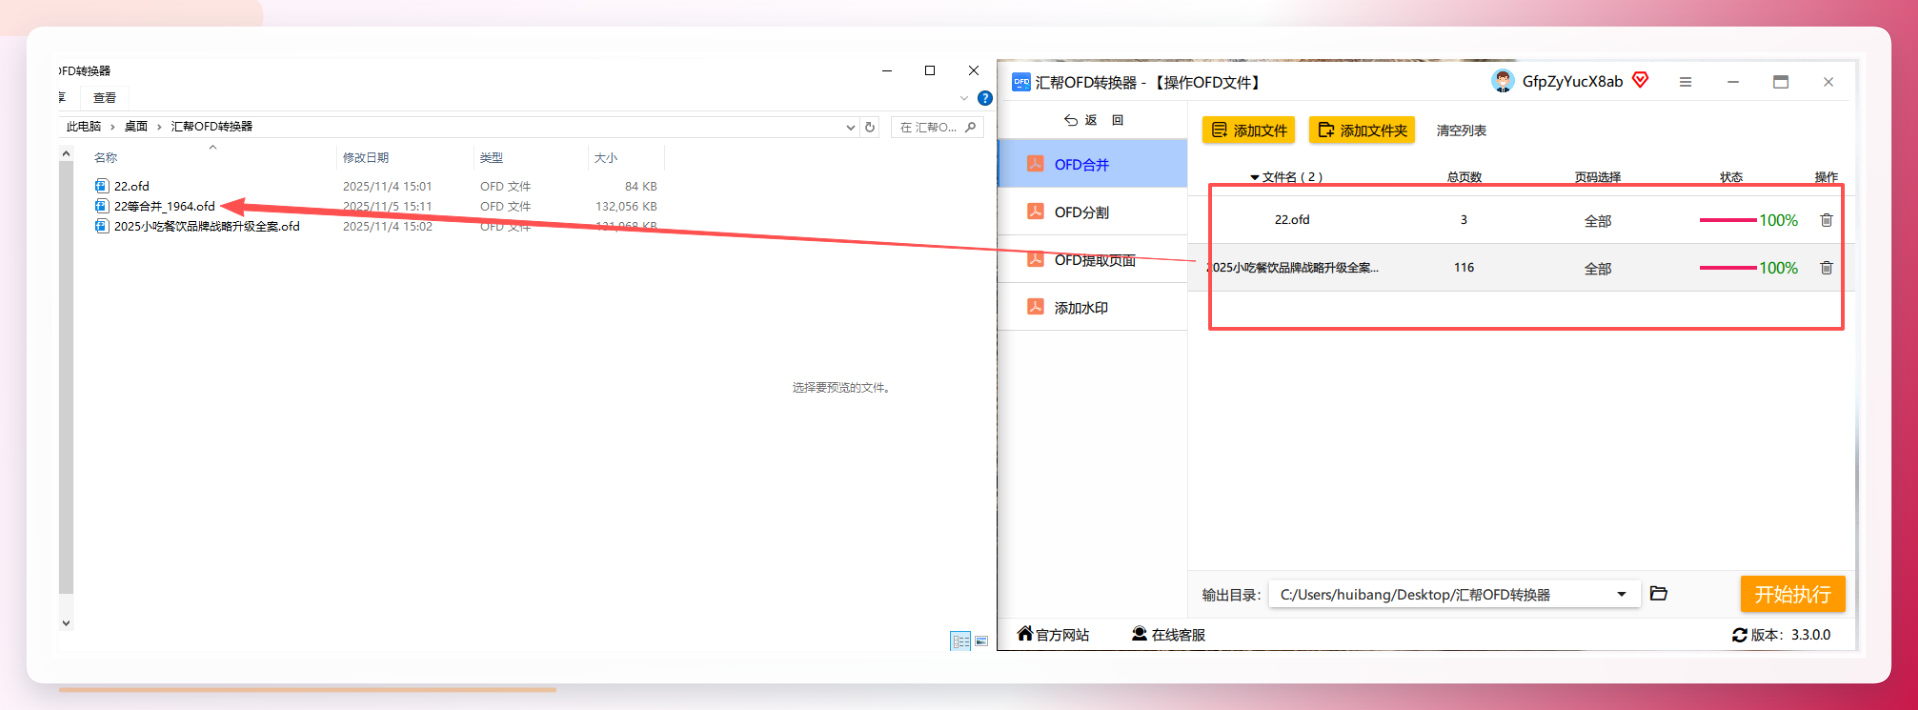Select 2025小吃餐饮品牌战略升级全案.ofd in File Explorer
This screenshot has height=710, width=1918.
pos(207,226)
